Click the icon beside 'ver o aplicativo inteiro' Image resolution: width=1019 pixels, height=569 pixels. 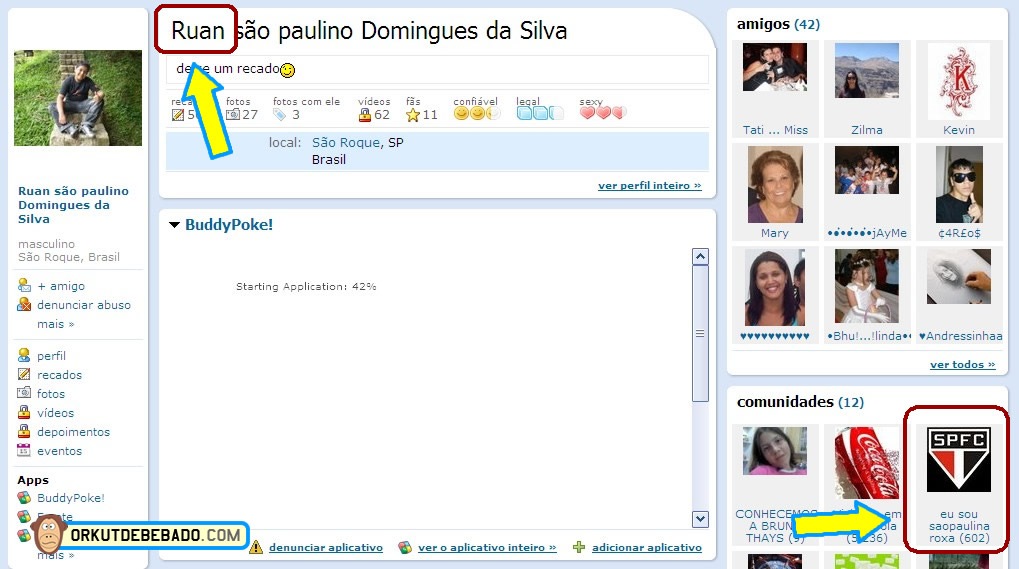pyautogui.click(x=405, y=547)
